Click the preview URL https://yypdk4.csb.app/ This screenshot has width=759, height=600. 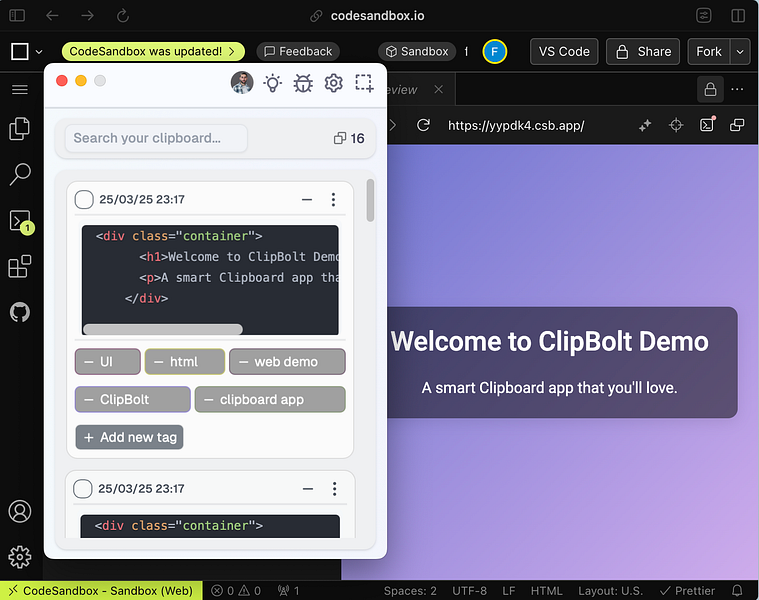[x=516, y=126]
